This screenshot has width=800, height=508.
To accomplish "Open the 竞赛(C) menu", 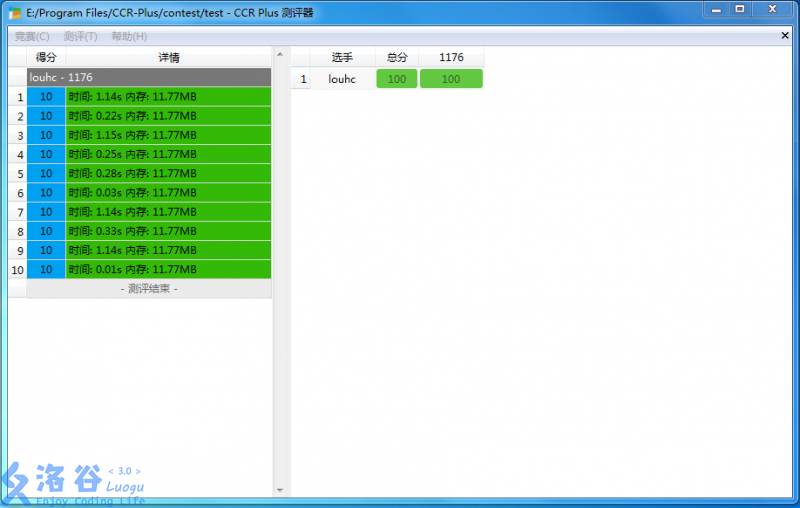I will coord(32,36).
